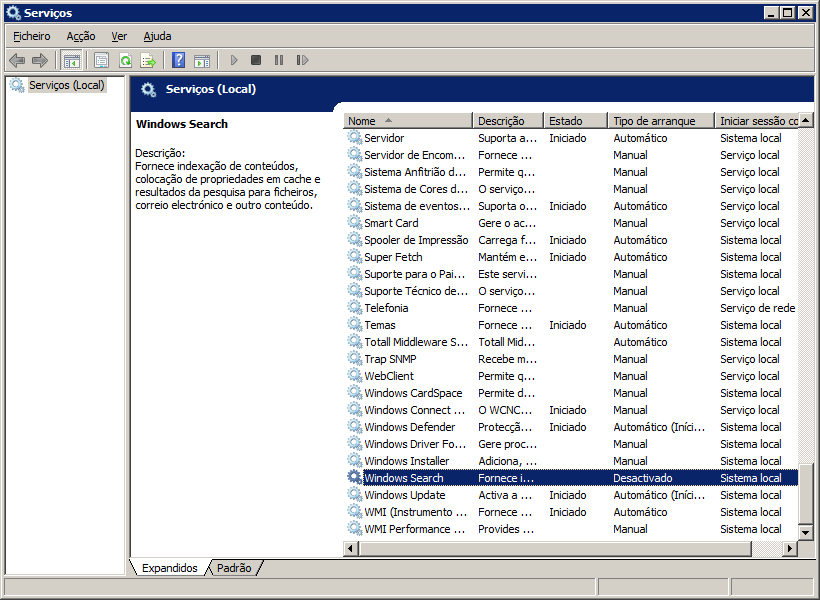This screenshot has height=600, width=820.
Task: Open the Properties toolbar icon
Action: [x=101, y=60]
